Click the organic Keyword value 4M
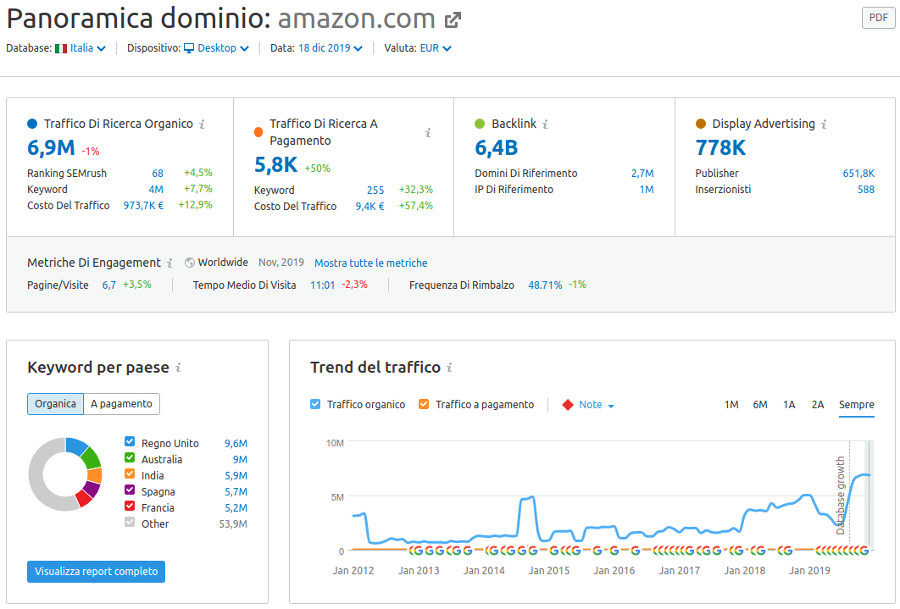900x609 pixels. (x=156, y=189)
